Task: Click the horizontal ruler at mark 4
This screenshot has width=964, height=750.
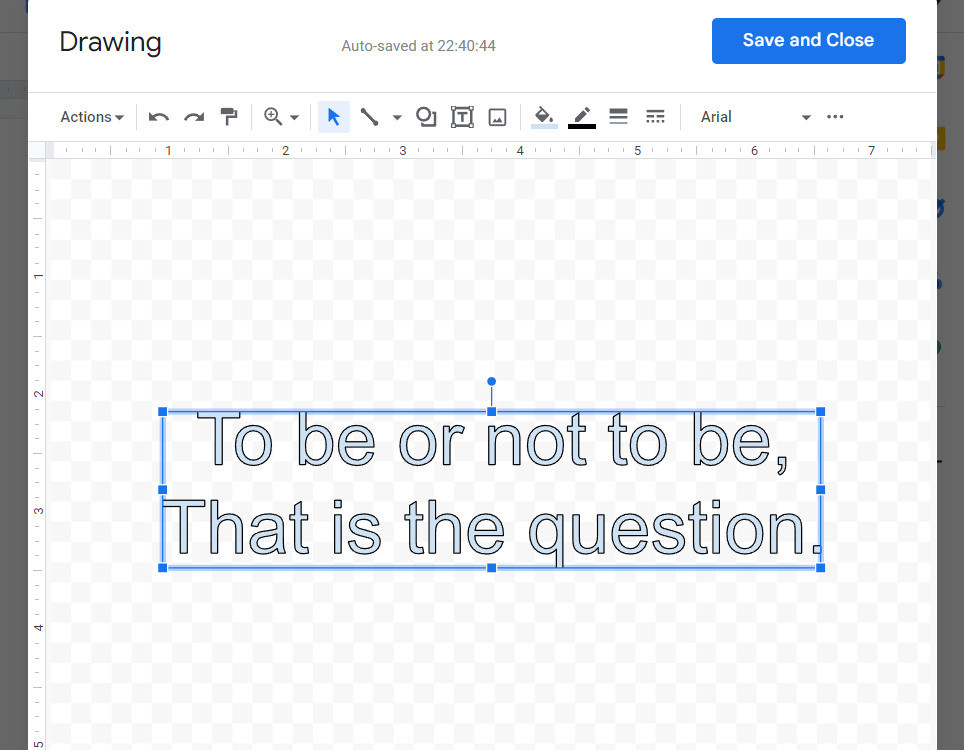Action: click(x=520, y=151)
